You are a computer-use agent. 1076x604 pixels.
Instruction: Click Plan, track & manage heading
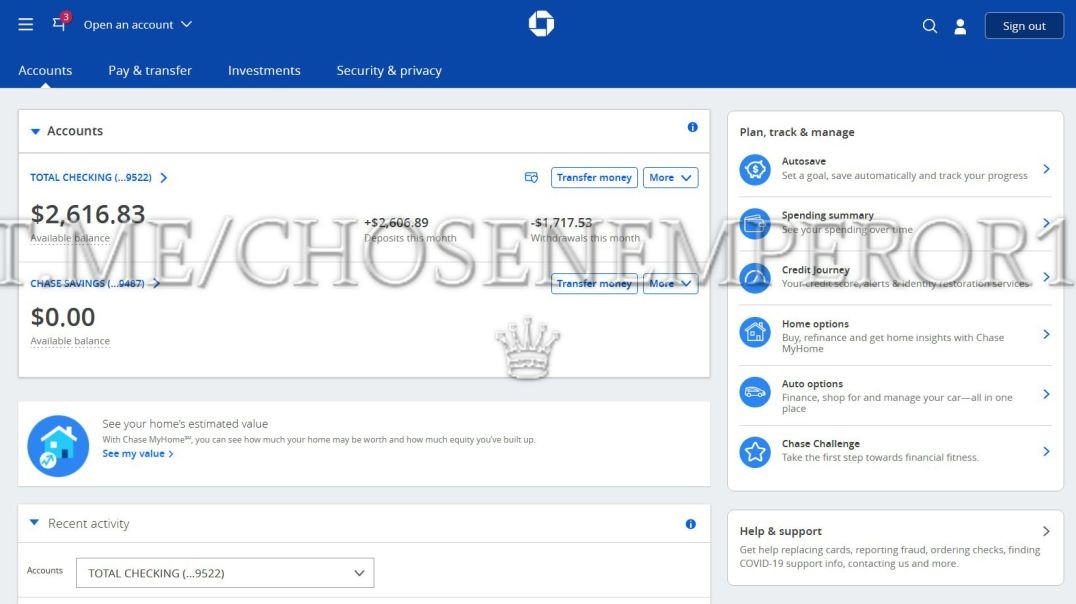pos(797,132)
